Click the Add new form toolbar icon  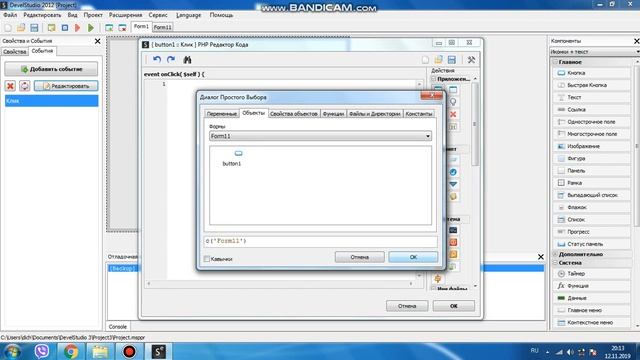[x=109, y=28]
